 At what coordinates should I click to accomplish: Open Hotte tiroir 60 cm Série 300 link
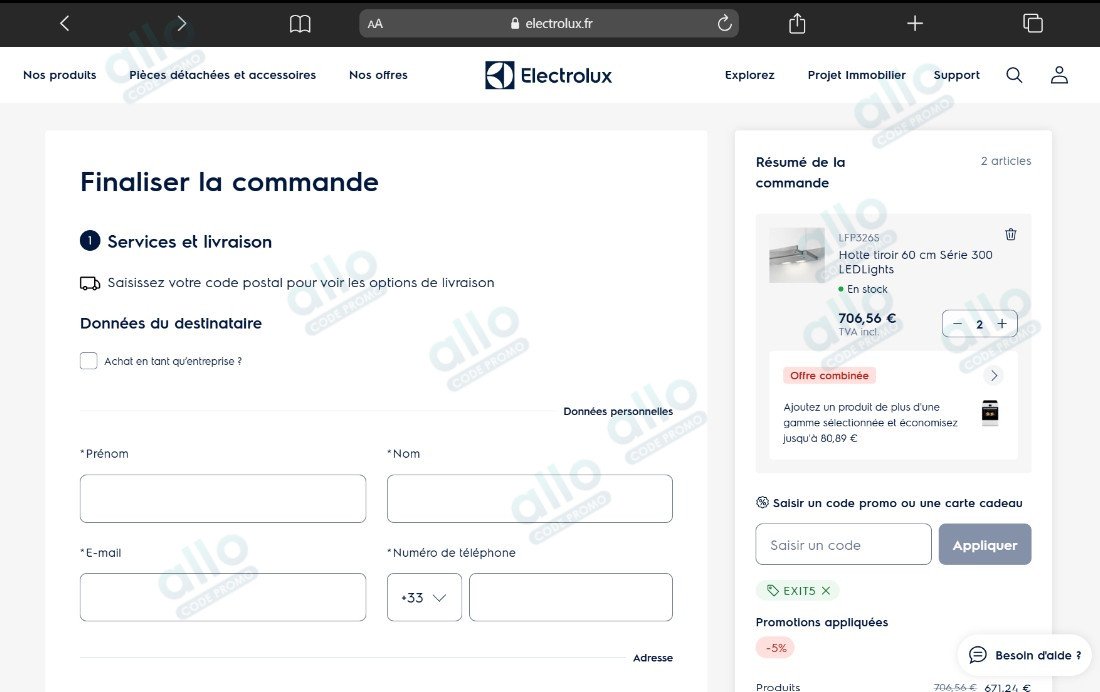pos(915,262)
